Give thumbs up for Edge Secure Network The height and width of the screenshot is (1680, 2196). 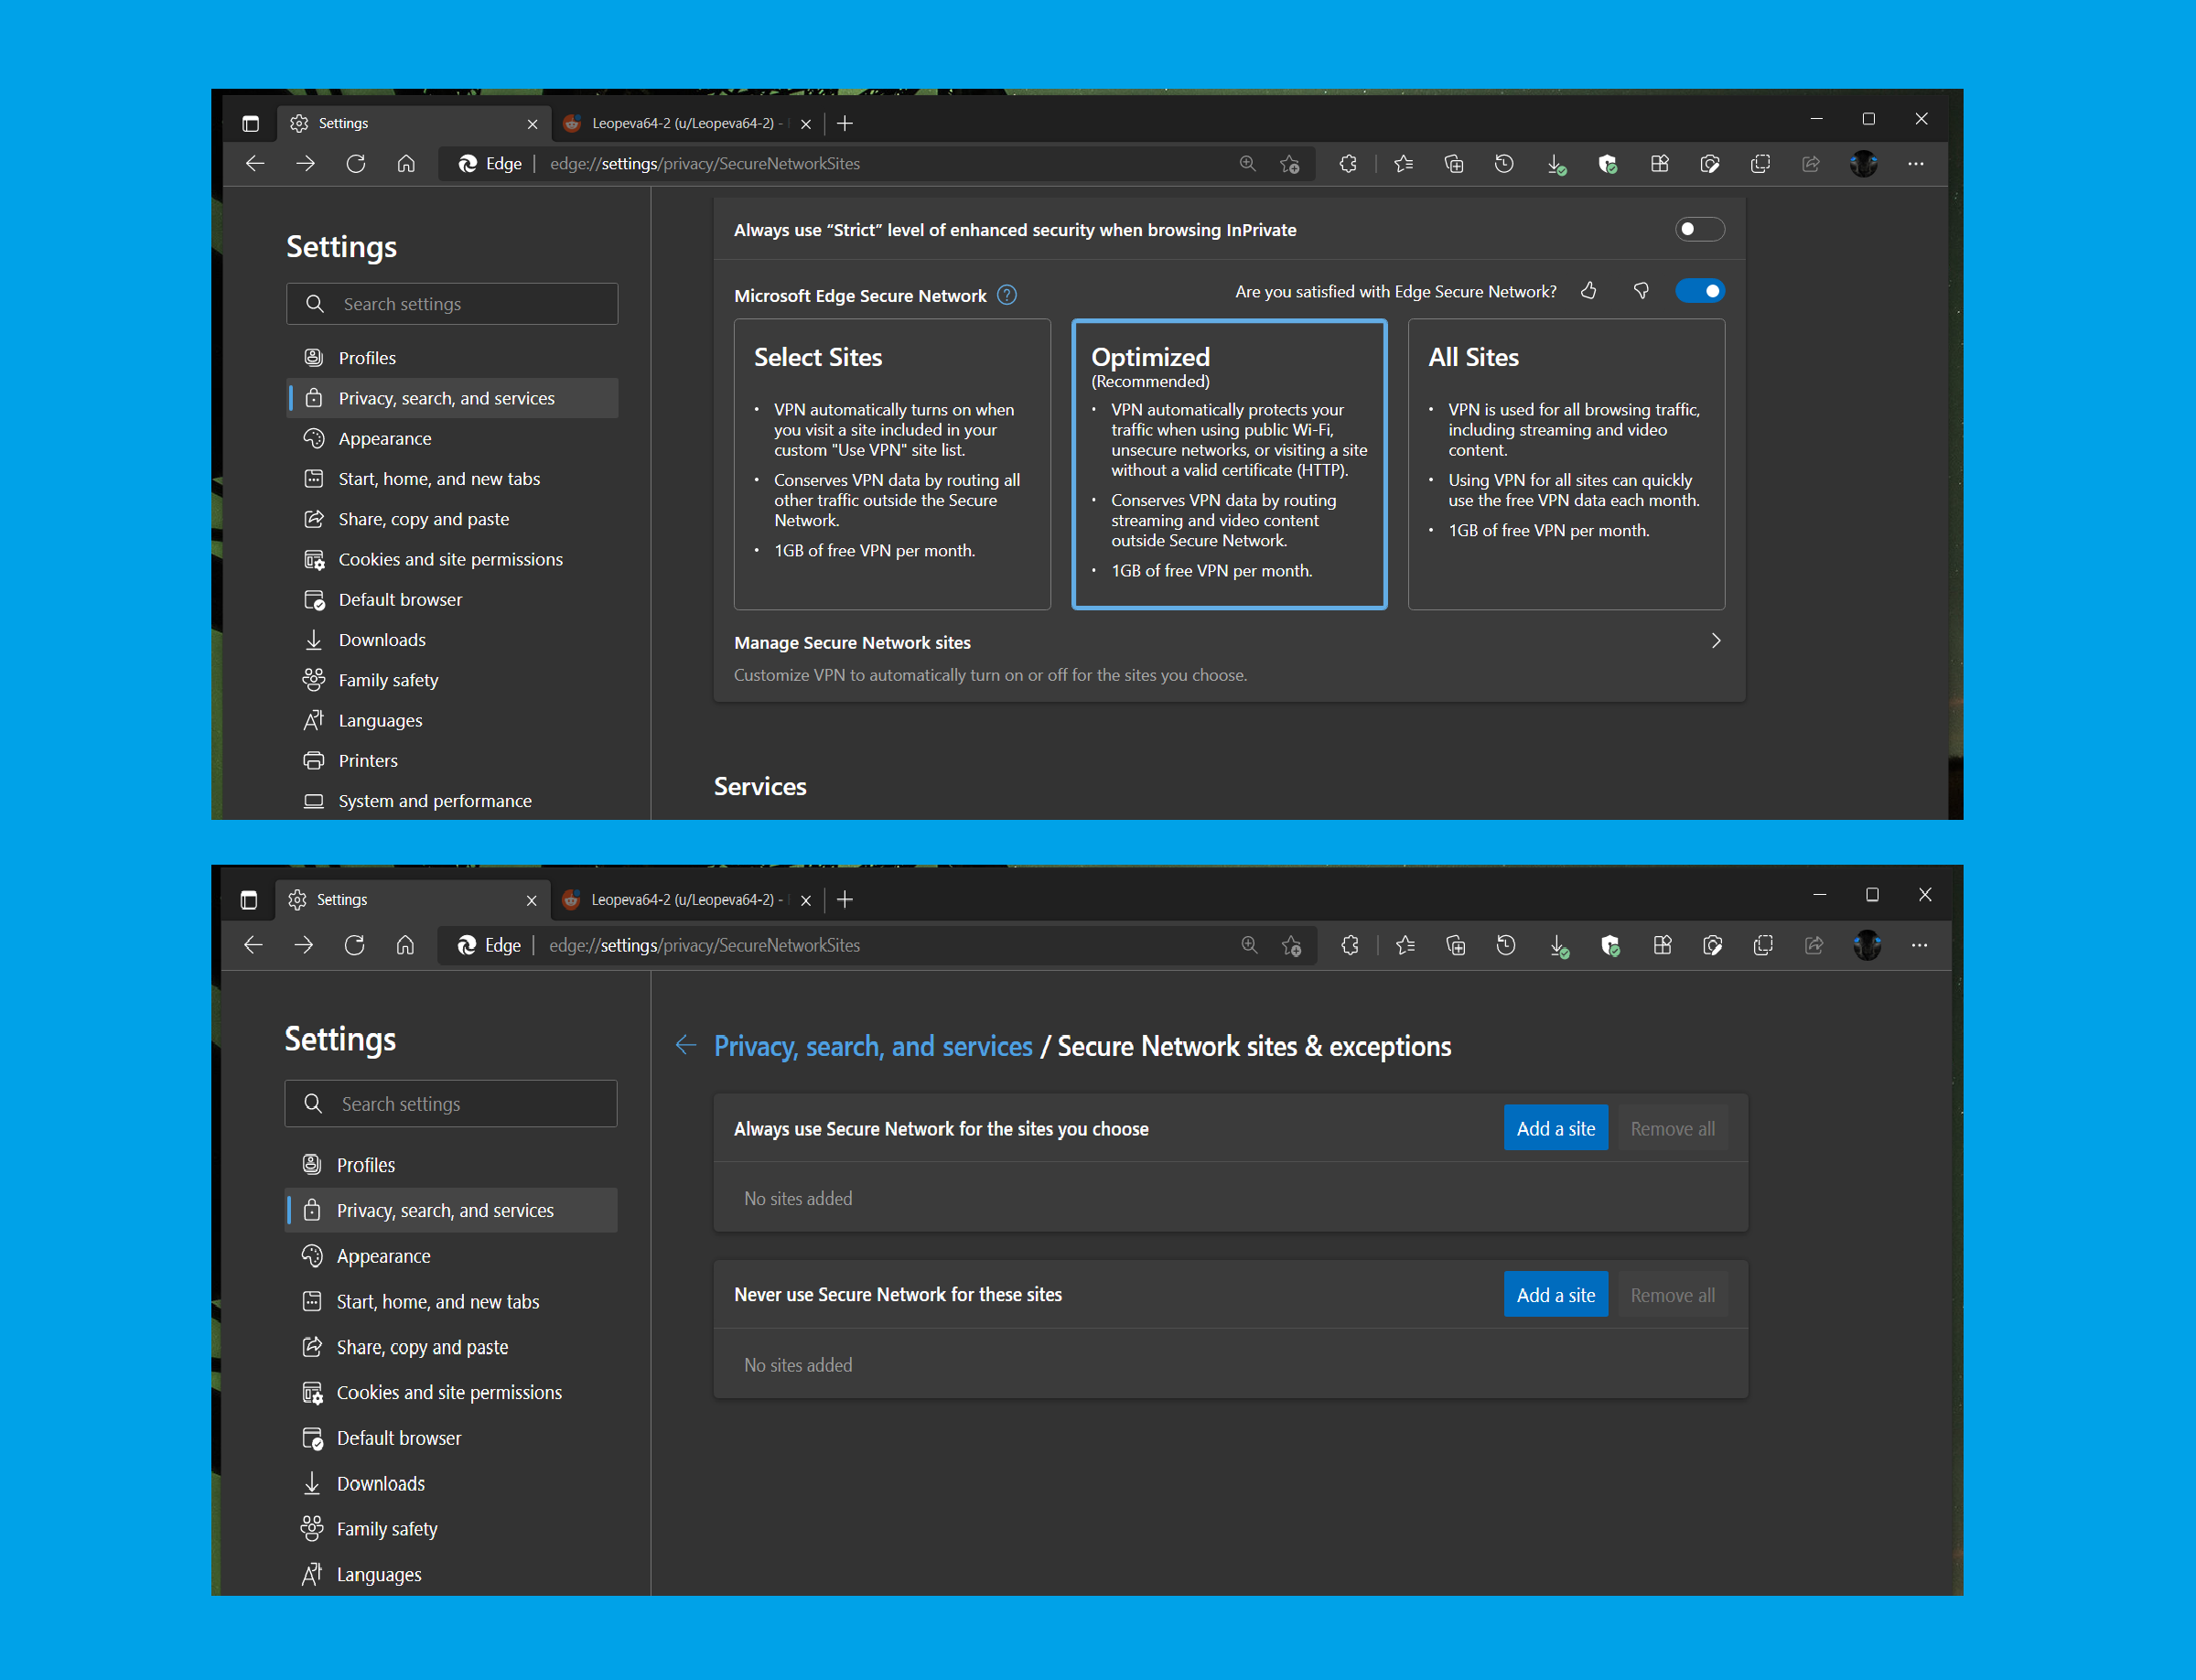tap(1588, 291)
